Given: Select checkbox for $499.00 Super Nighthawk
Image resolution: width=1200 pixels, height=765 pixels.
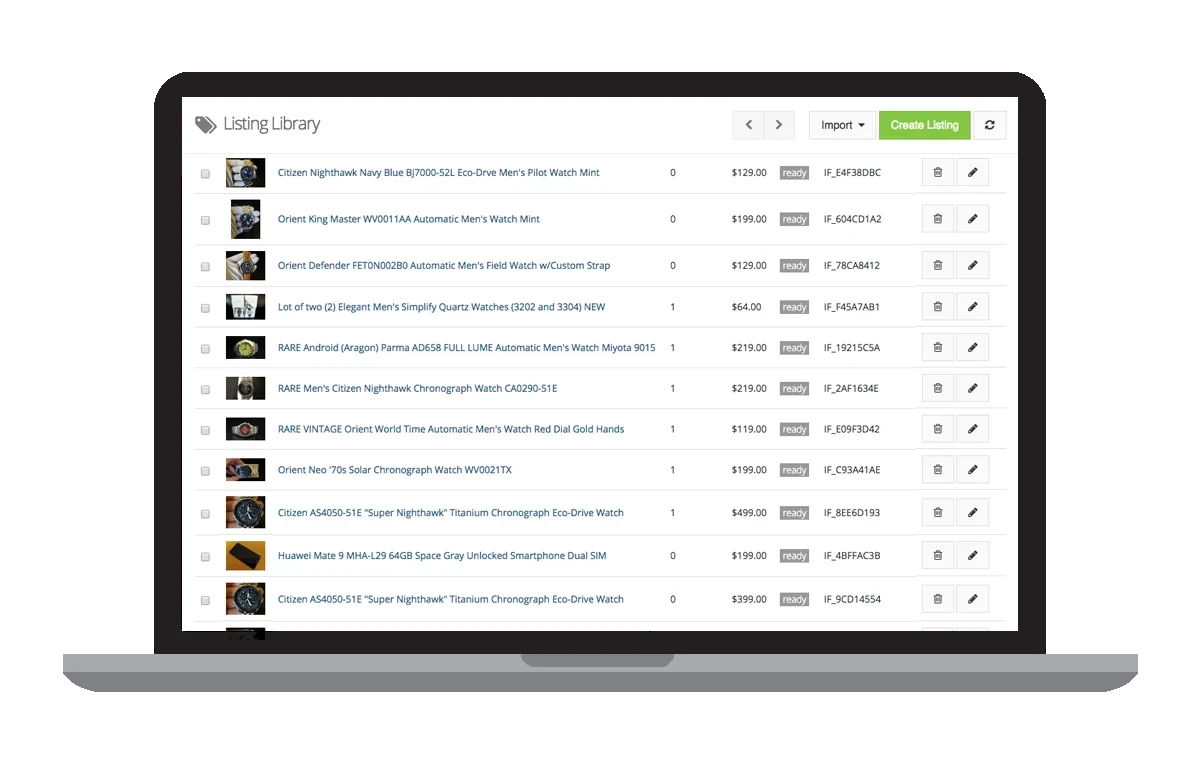Looking at the screenshot, I should (x=205, y=514).
